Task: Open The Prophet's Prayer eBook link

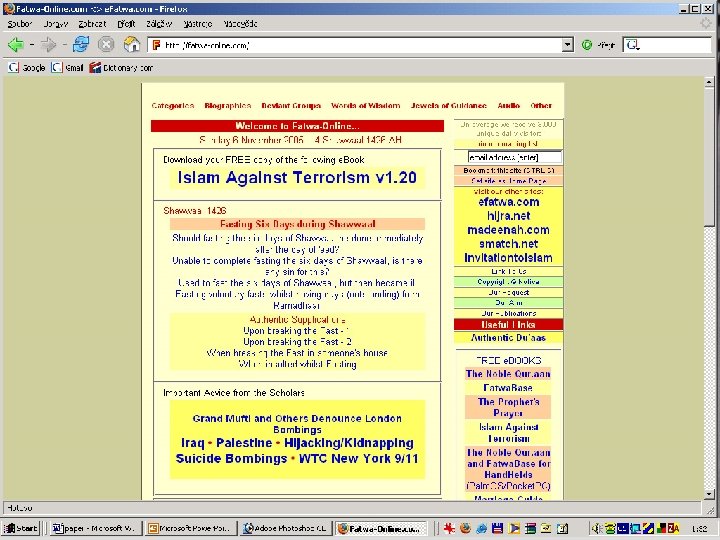Action: (508, 407)
